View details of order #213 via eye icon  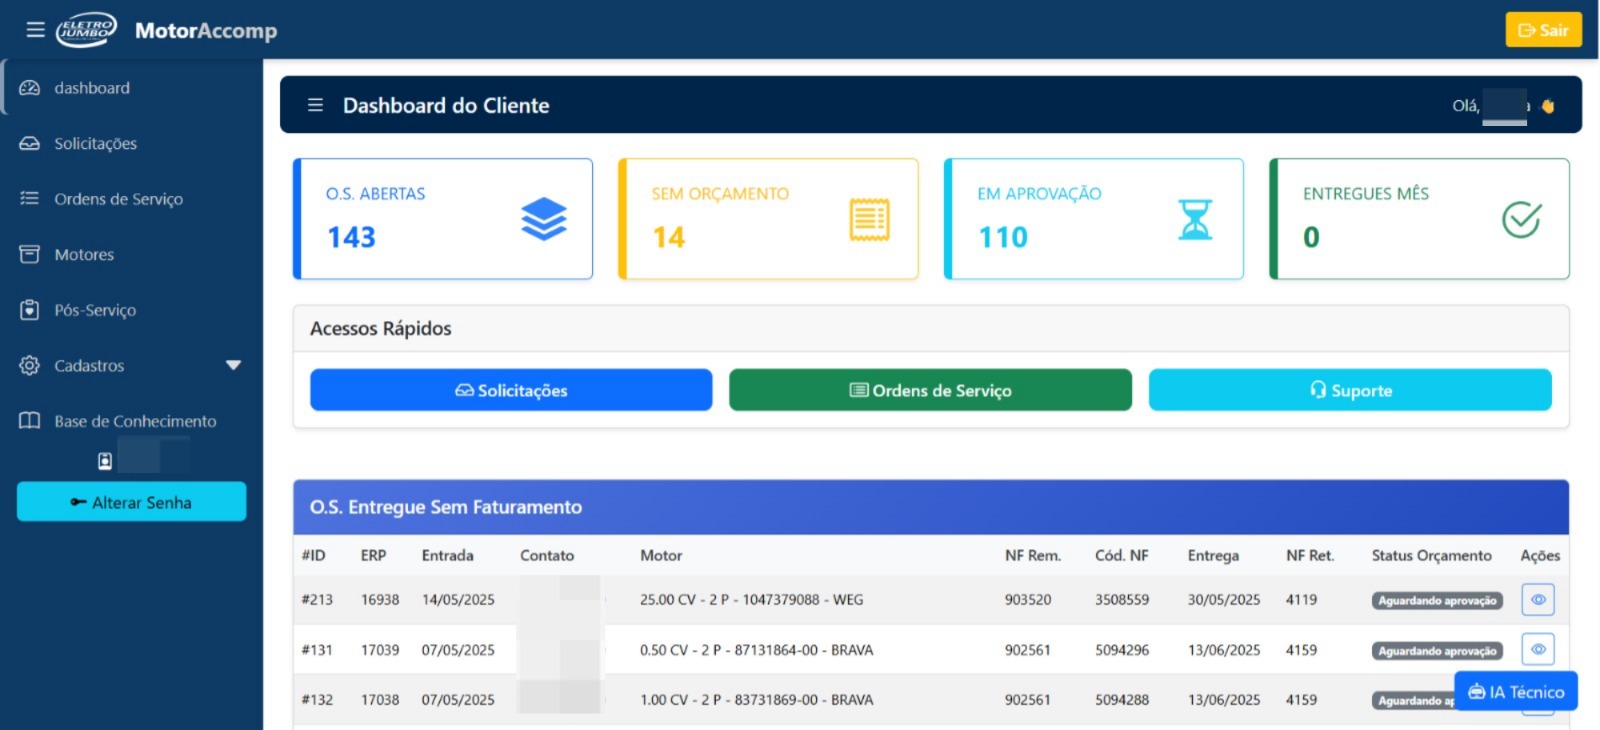click(x=1538, y=600)
